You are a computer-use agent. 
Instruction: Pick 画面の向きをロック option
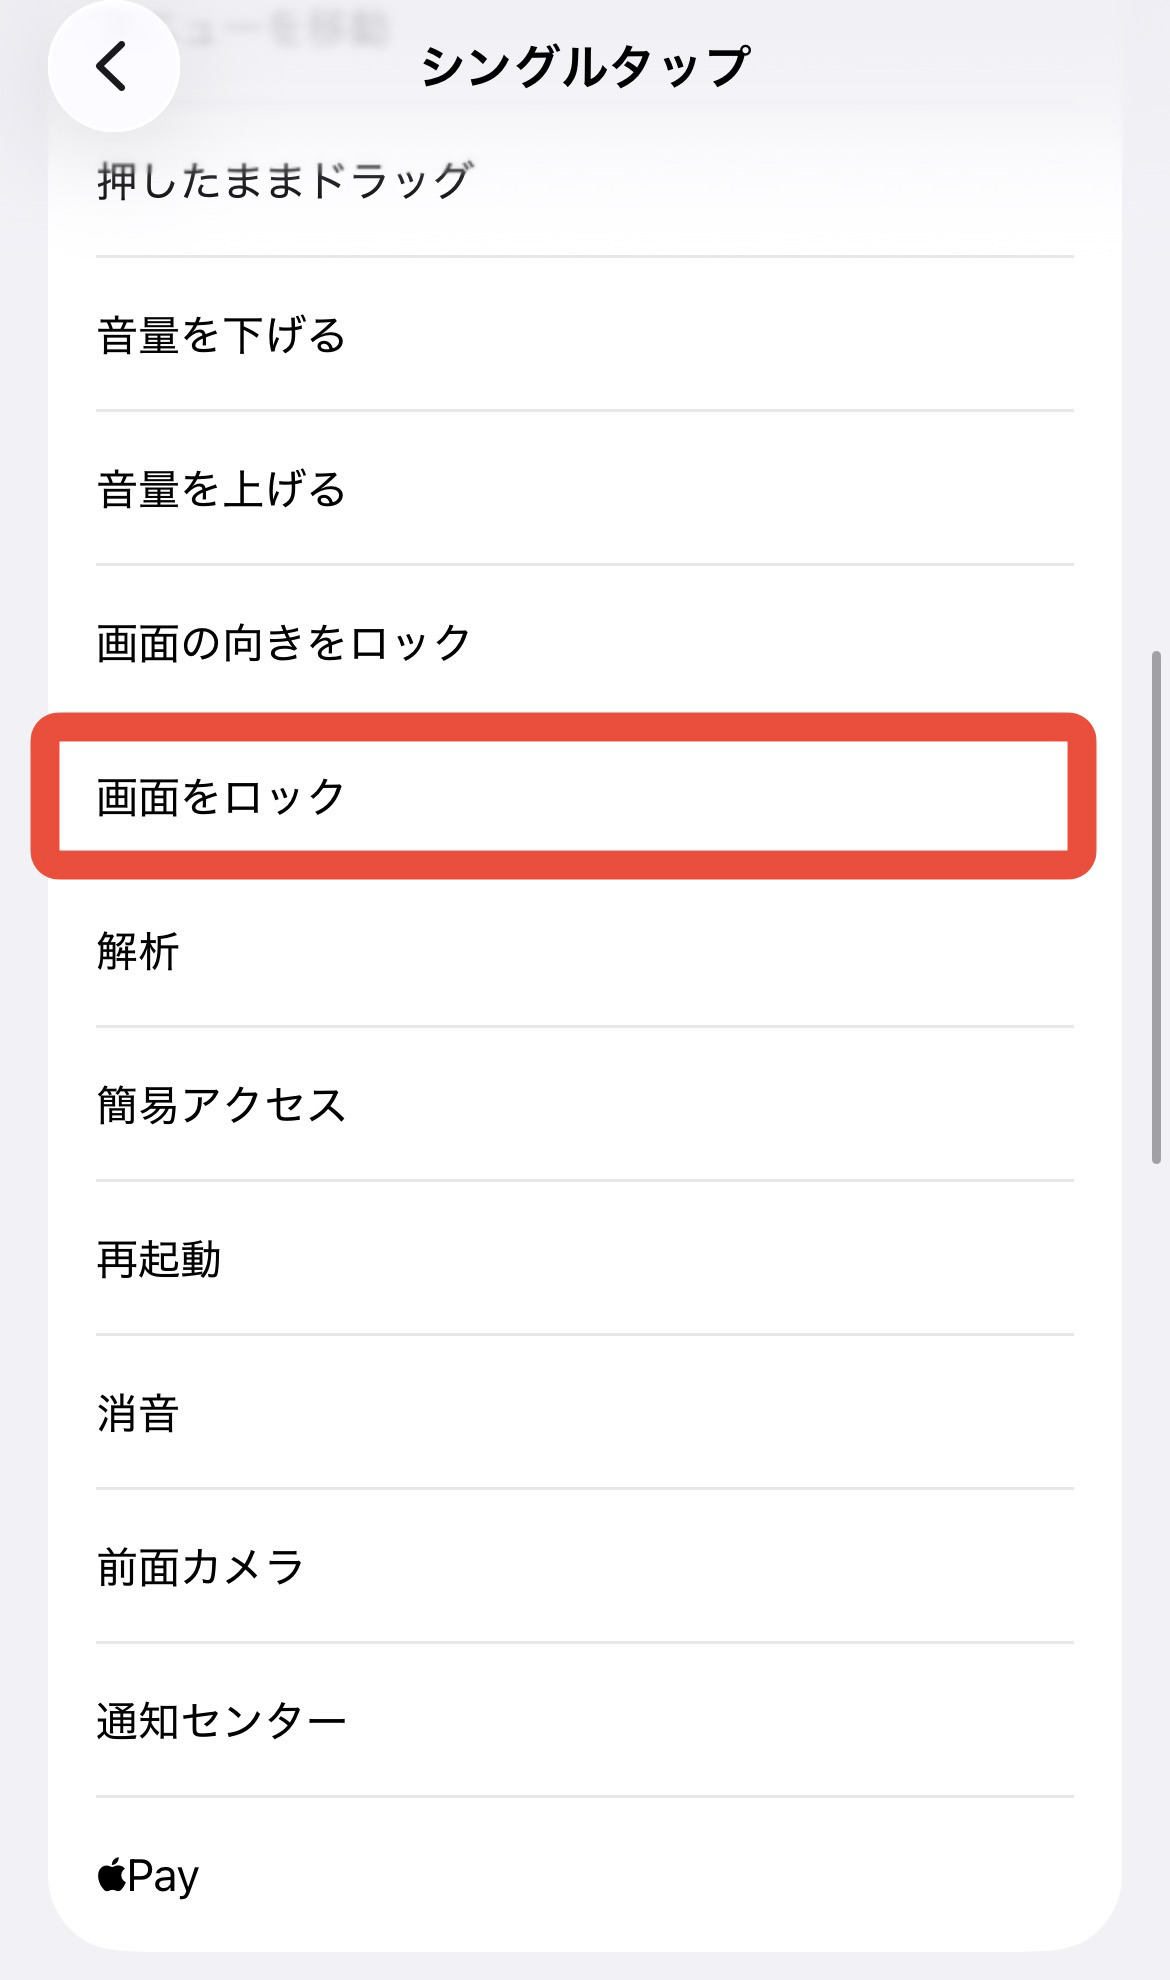click(x=284, y=643)
